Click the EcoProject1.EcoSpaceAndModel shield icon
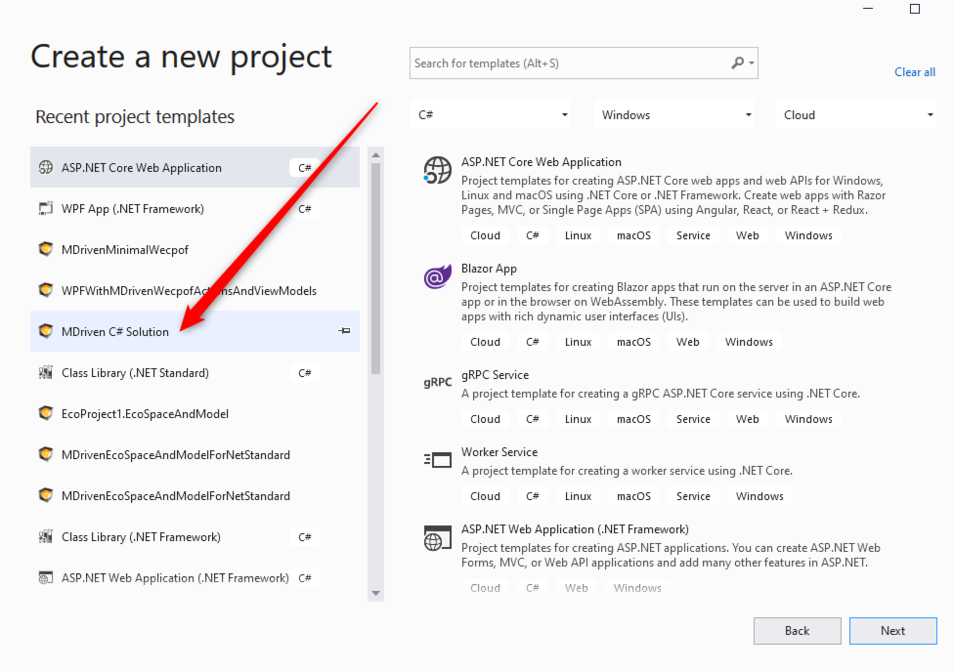This screenshot has height=672, width=954. [46, 414]
